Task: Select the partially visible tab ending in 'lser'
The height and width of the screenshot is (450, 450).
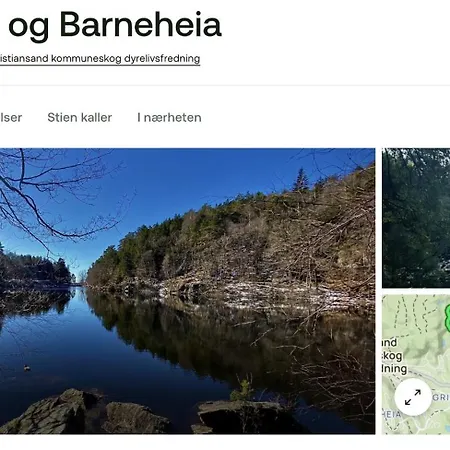Action: point(11,118)
